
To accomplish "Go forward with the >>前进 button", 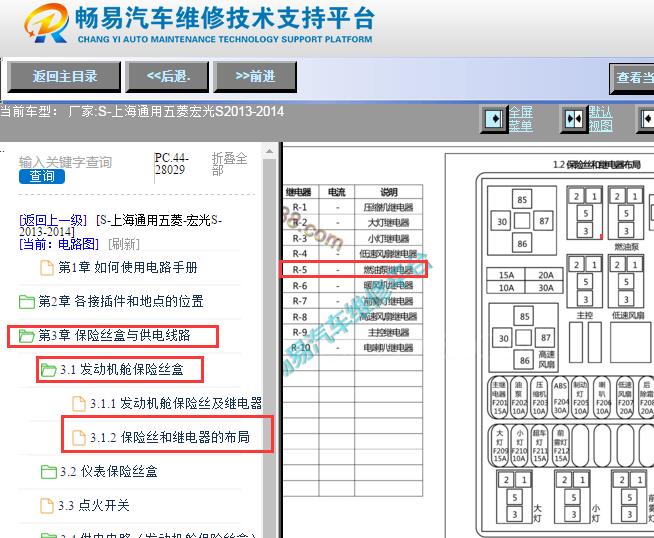I will coord(255,77).
